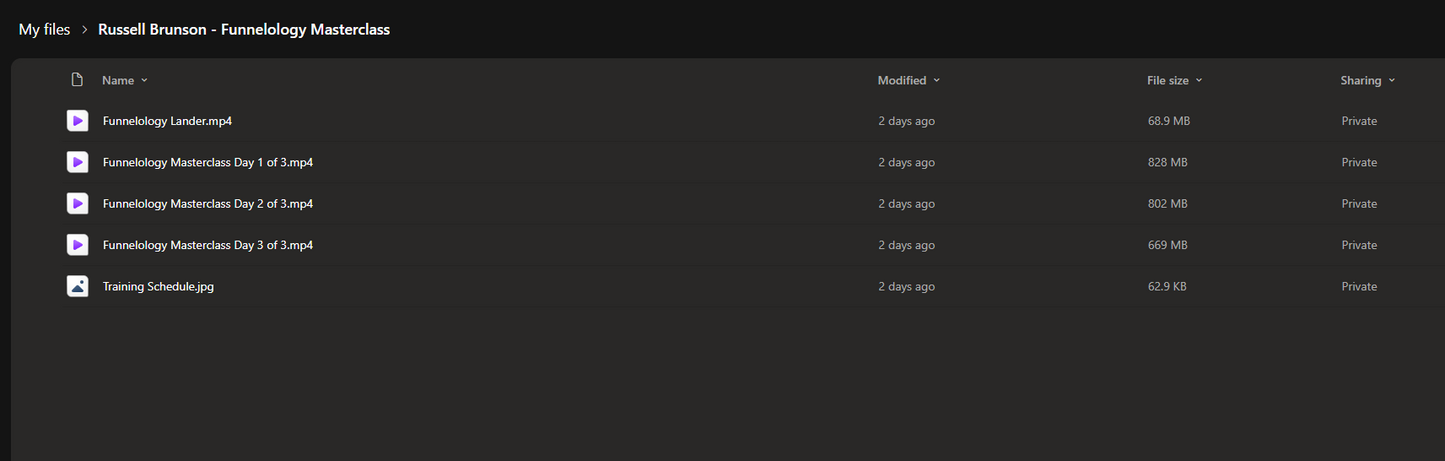This screenshot has height=461, width=1445.
Task: Go back to My files breadcrumb
Action: pyautogui.click(x=44, y=30)
